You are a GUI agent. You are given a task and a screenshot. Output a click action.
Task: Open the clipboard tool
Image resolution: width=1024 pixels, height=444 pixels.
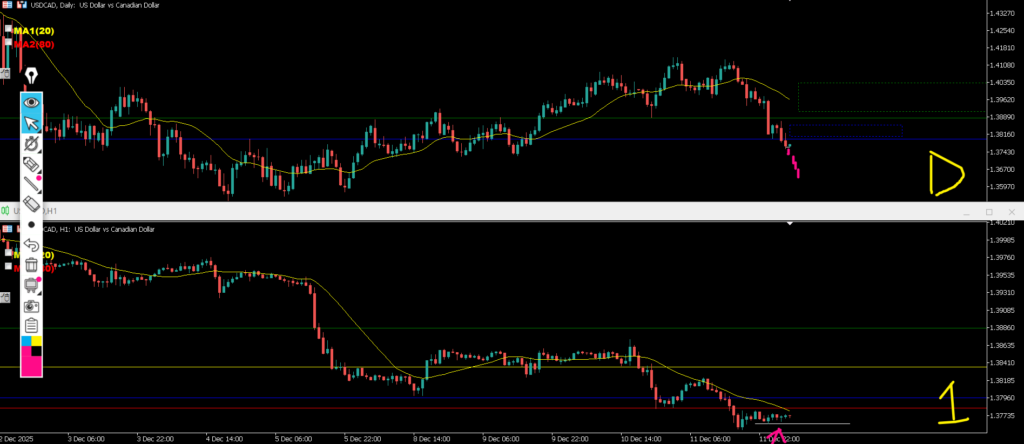[x=31, y=325]
